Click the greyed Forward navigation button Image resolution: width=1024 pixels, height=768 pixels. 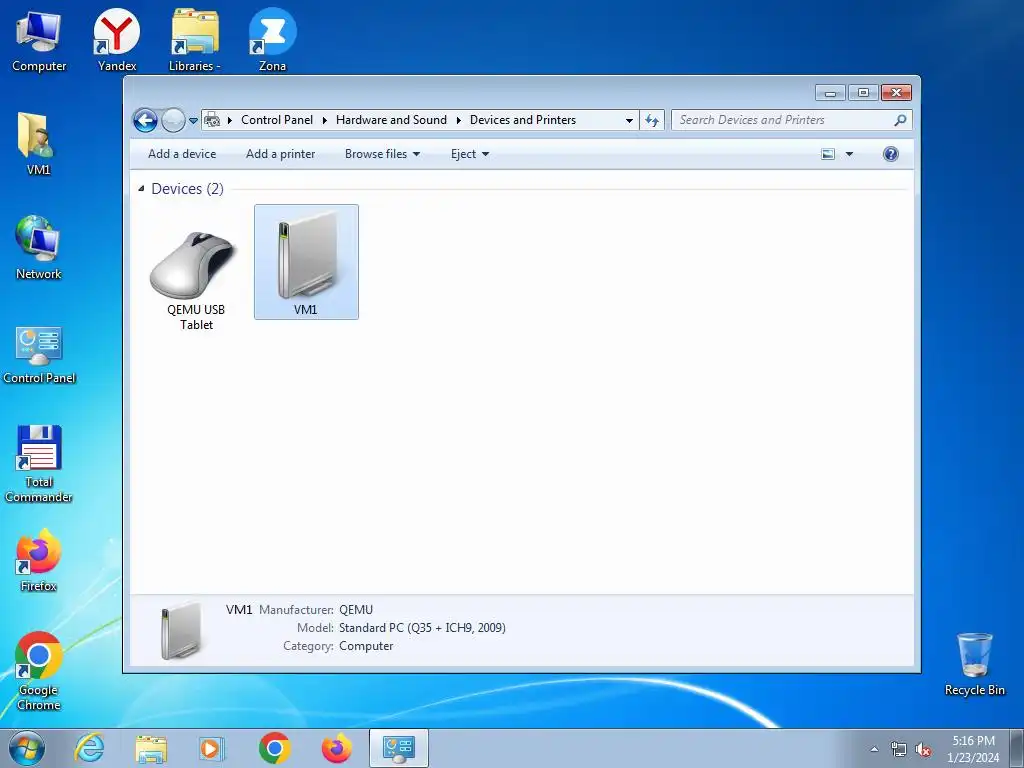(173, 121)
